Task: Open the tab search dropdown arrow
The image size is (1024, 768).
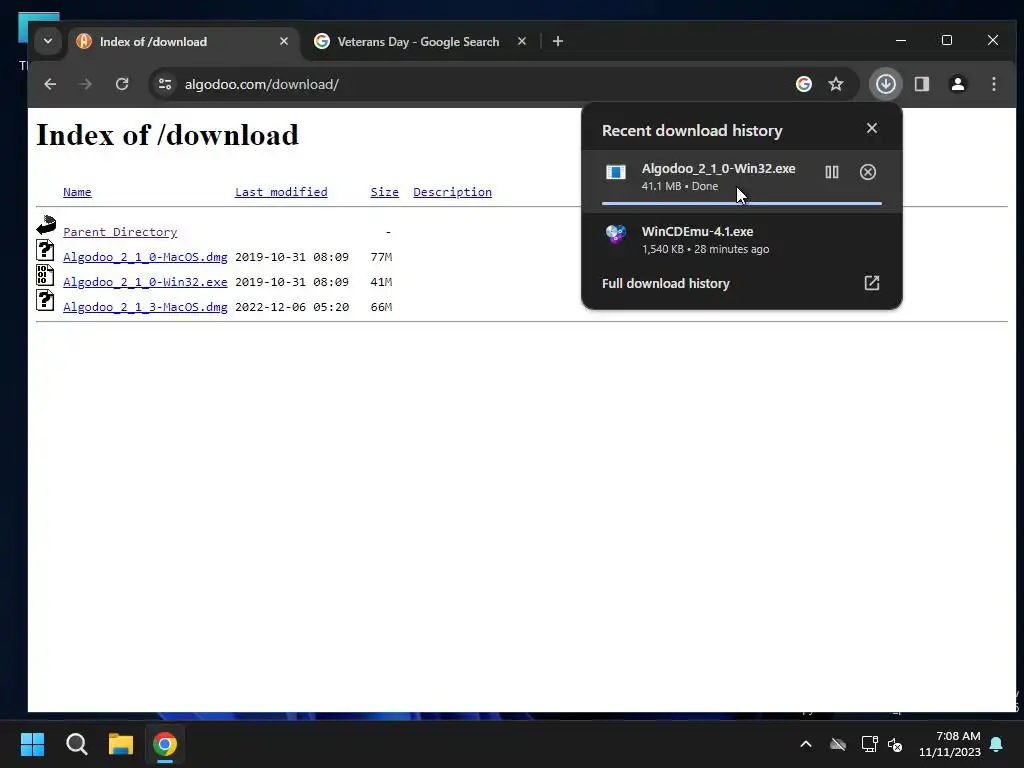Action: pos(48,41)
